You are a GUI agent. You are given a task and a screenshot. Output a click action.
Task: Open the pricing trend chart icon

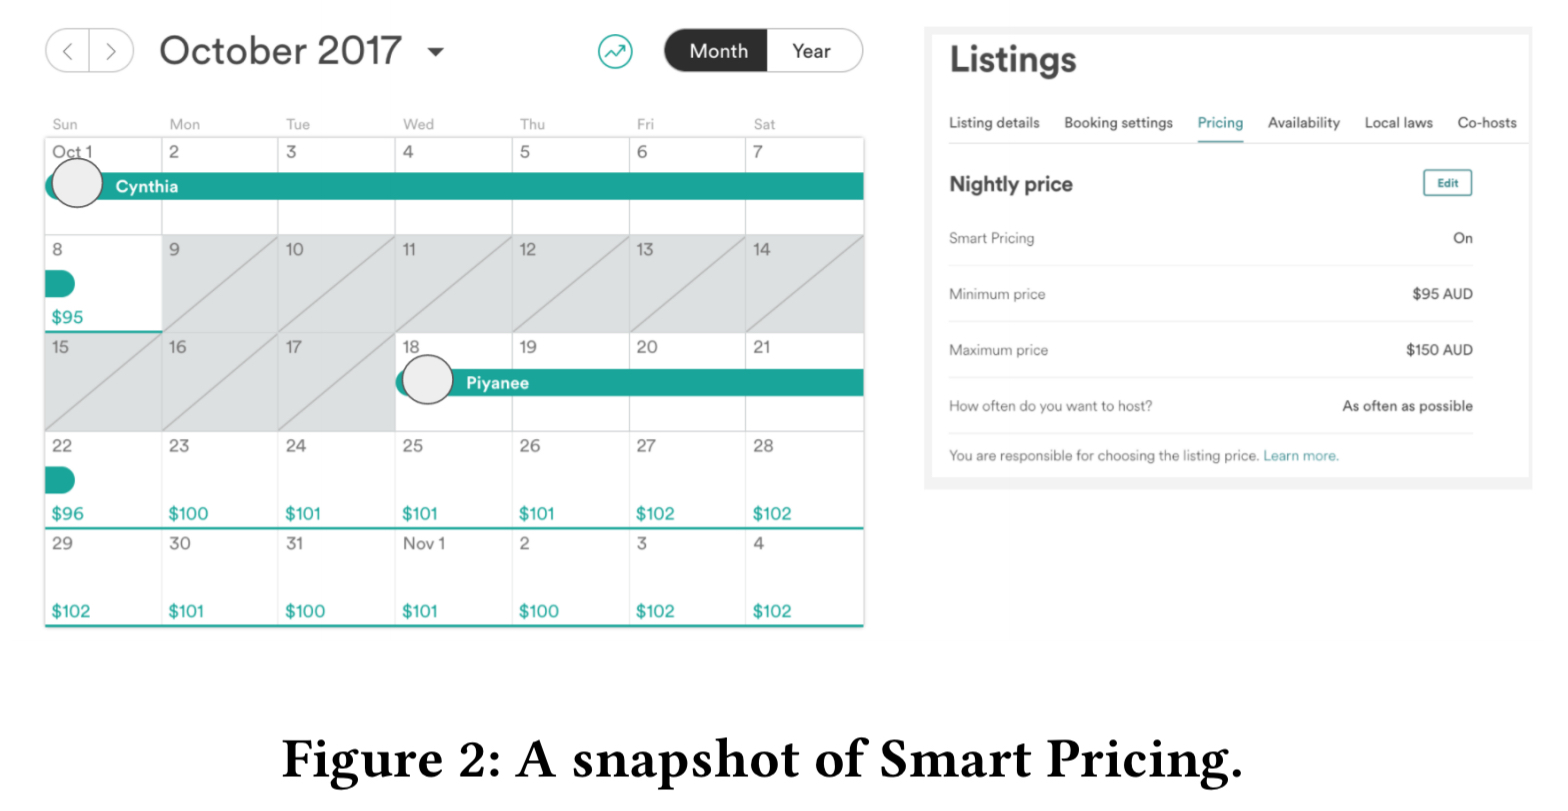click(x=615, y=51)
